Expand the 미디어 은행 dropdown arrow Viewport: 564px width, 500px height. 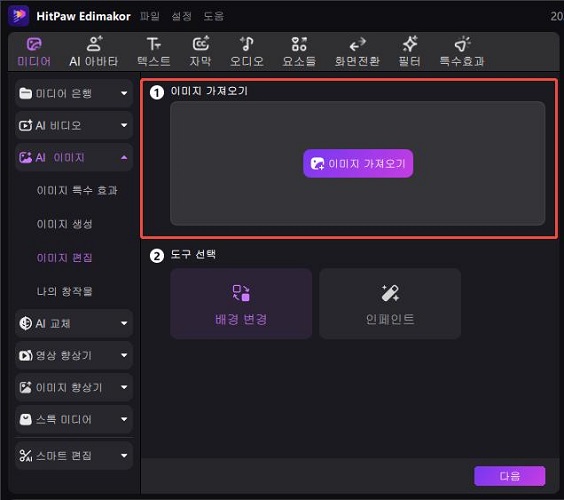(124, 94)
